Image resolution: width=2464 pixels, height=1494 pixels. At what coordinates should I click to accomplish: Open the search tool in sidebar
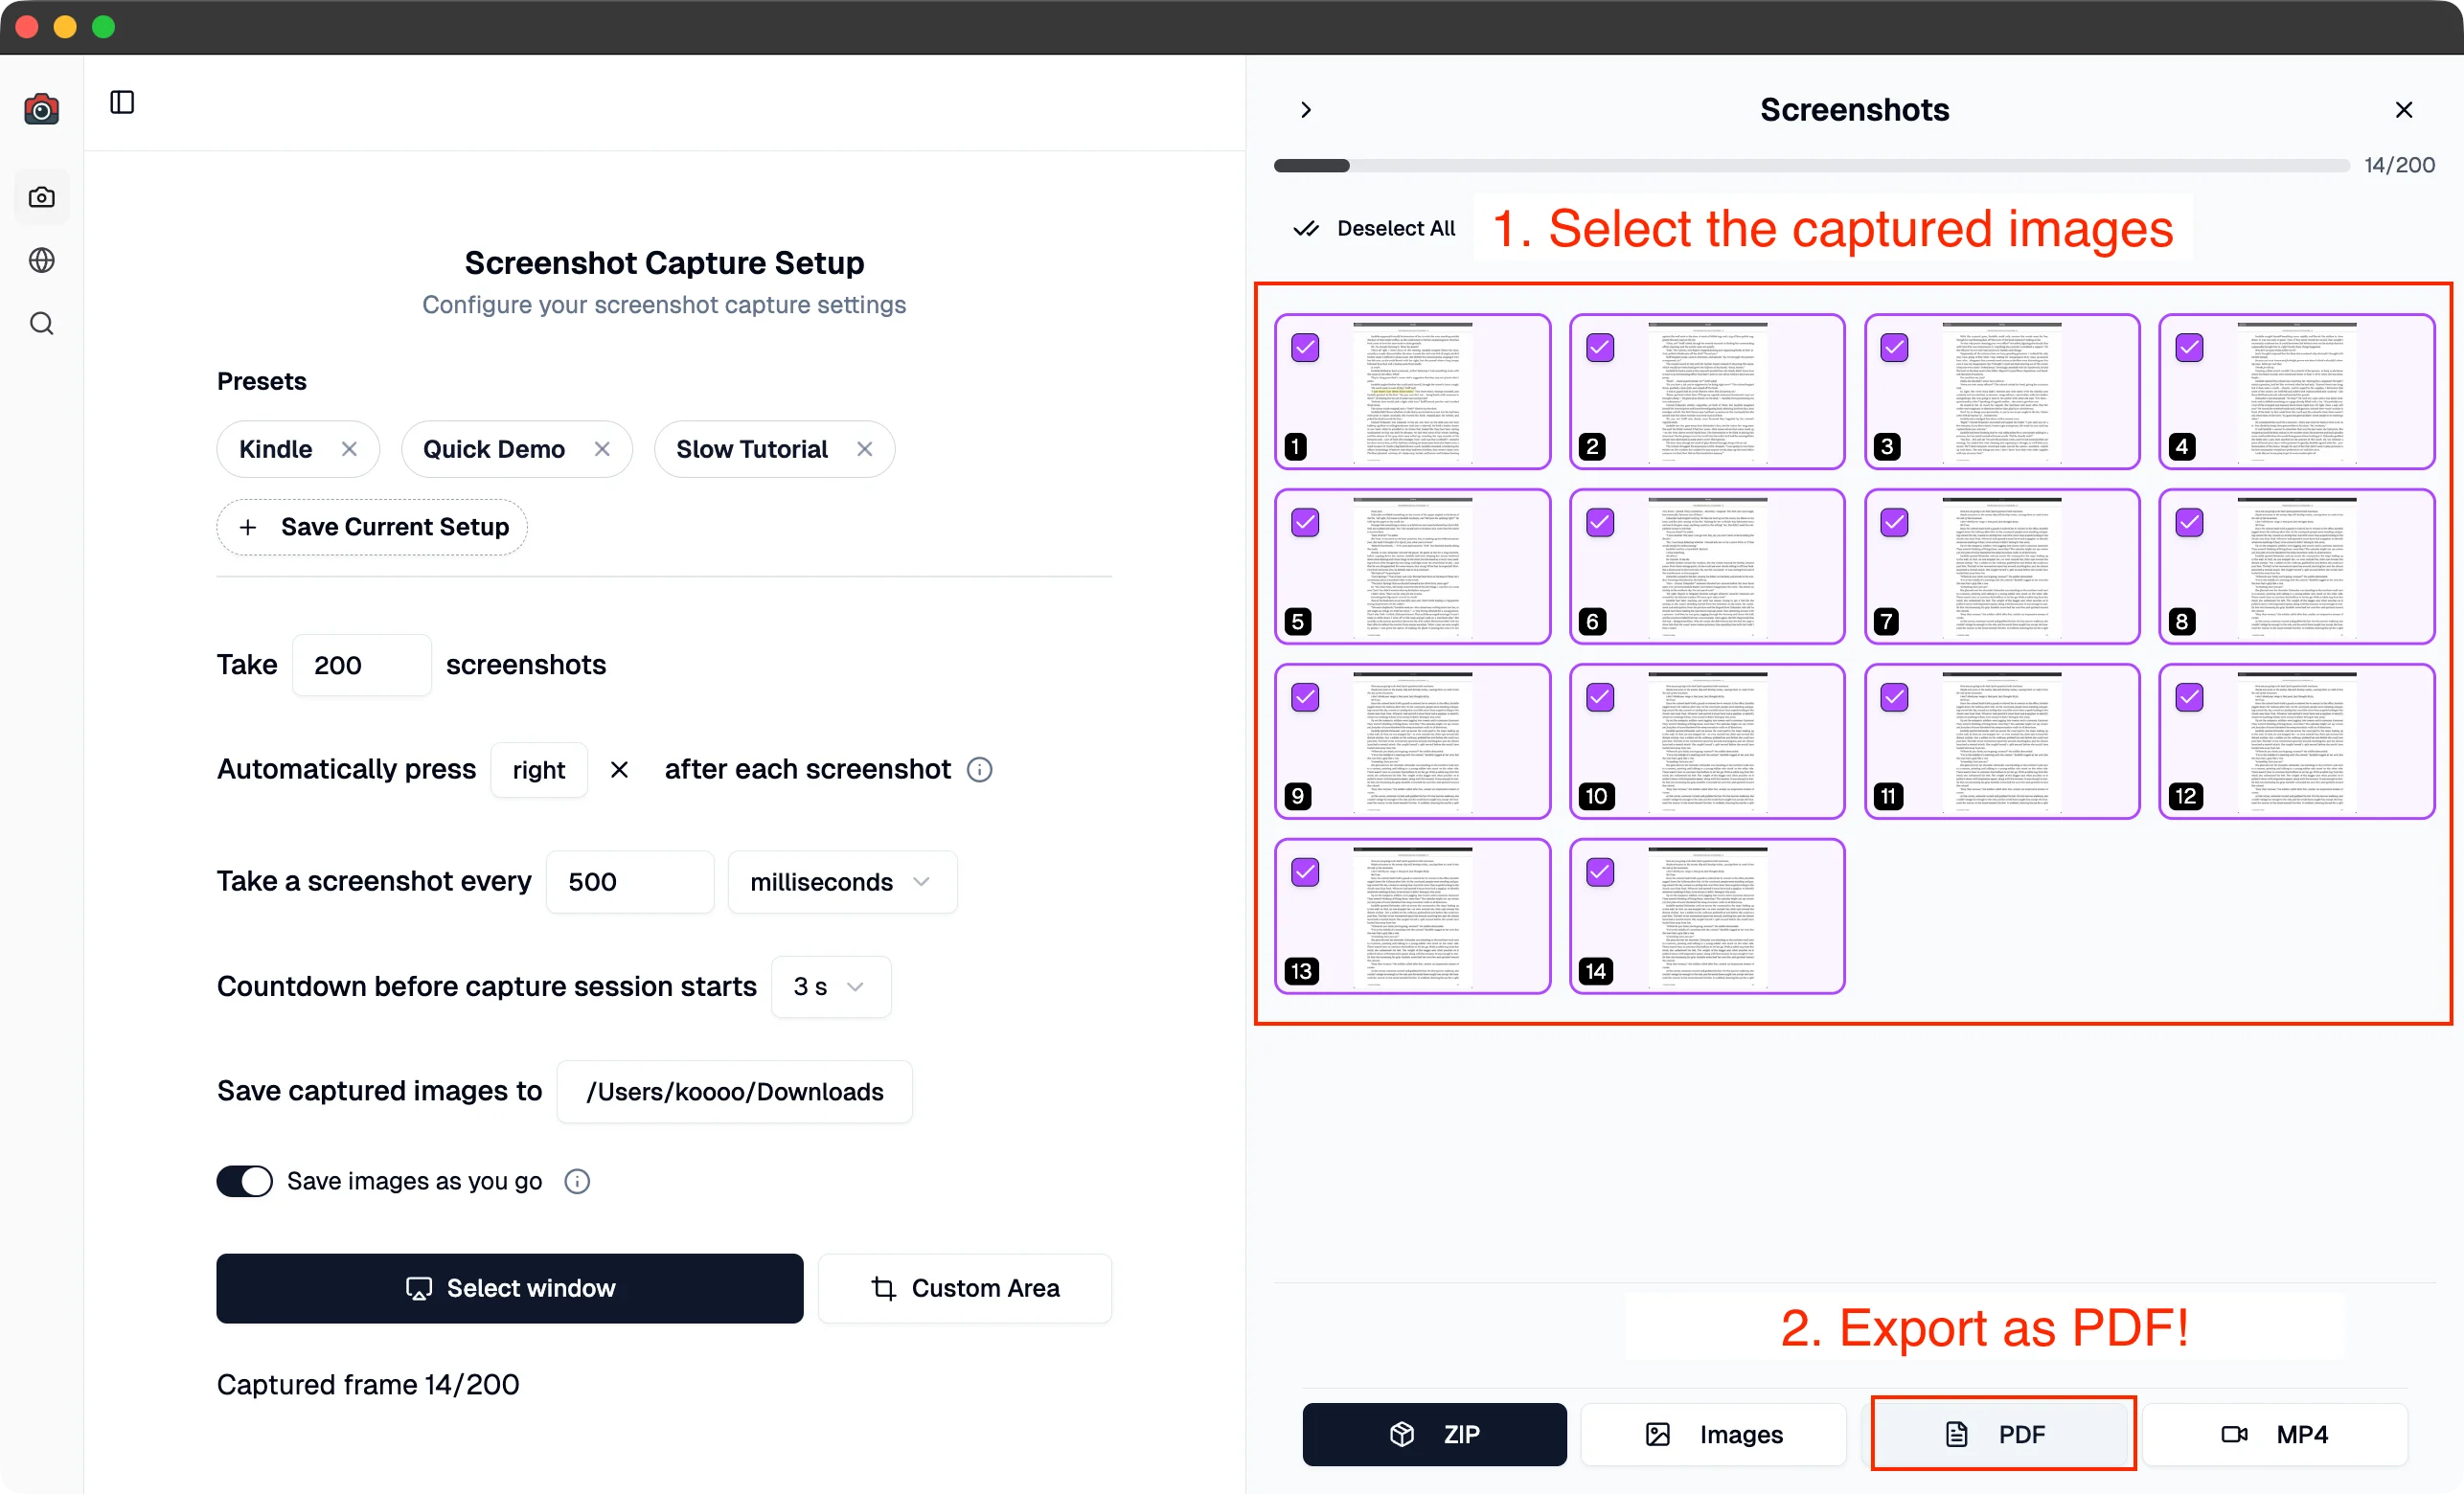pos(41,322)
